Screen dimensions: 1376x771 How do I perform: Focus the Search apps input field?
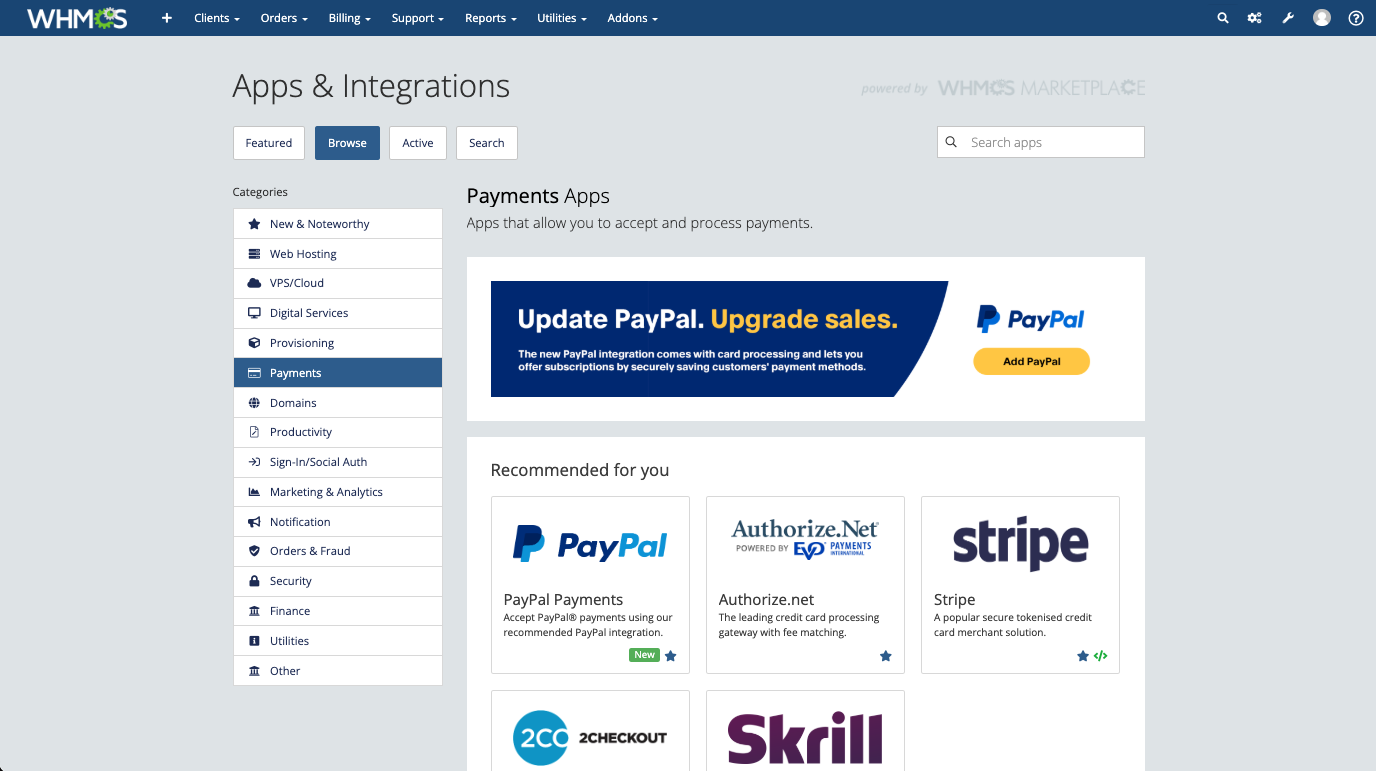coord(1052,142)
